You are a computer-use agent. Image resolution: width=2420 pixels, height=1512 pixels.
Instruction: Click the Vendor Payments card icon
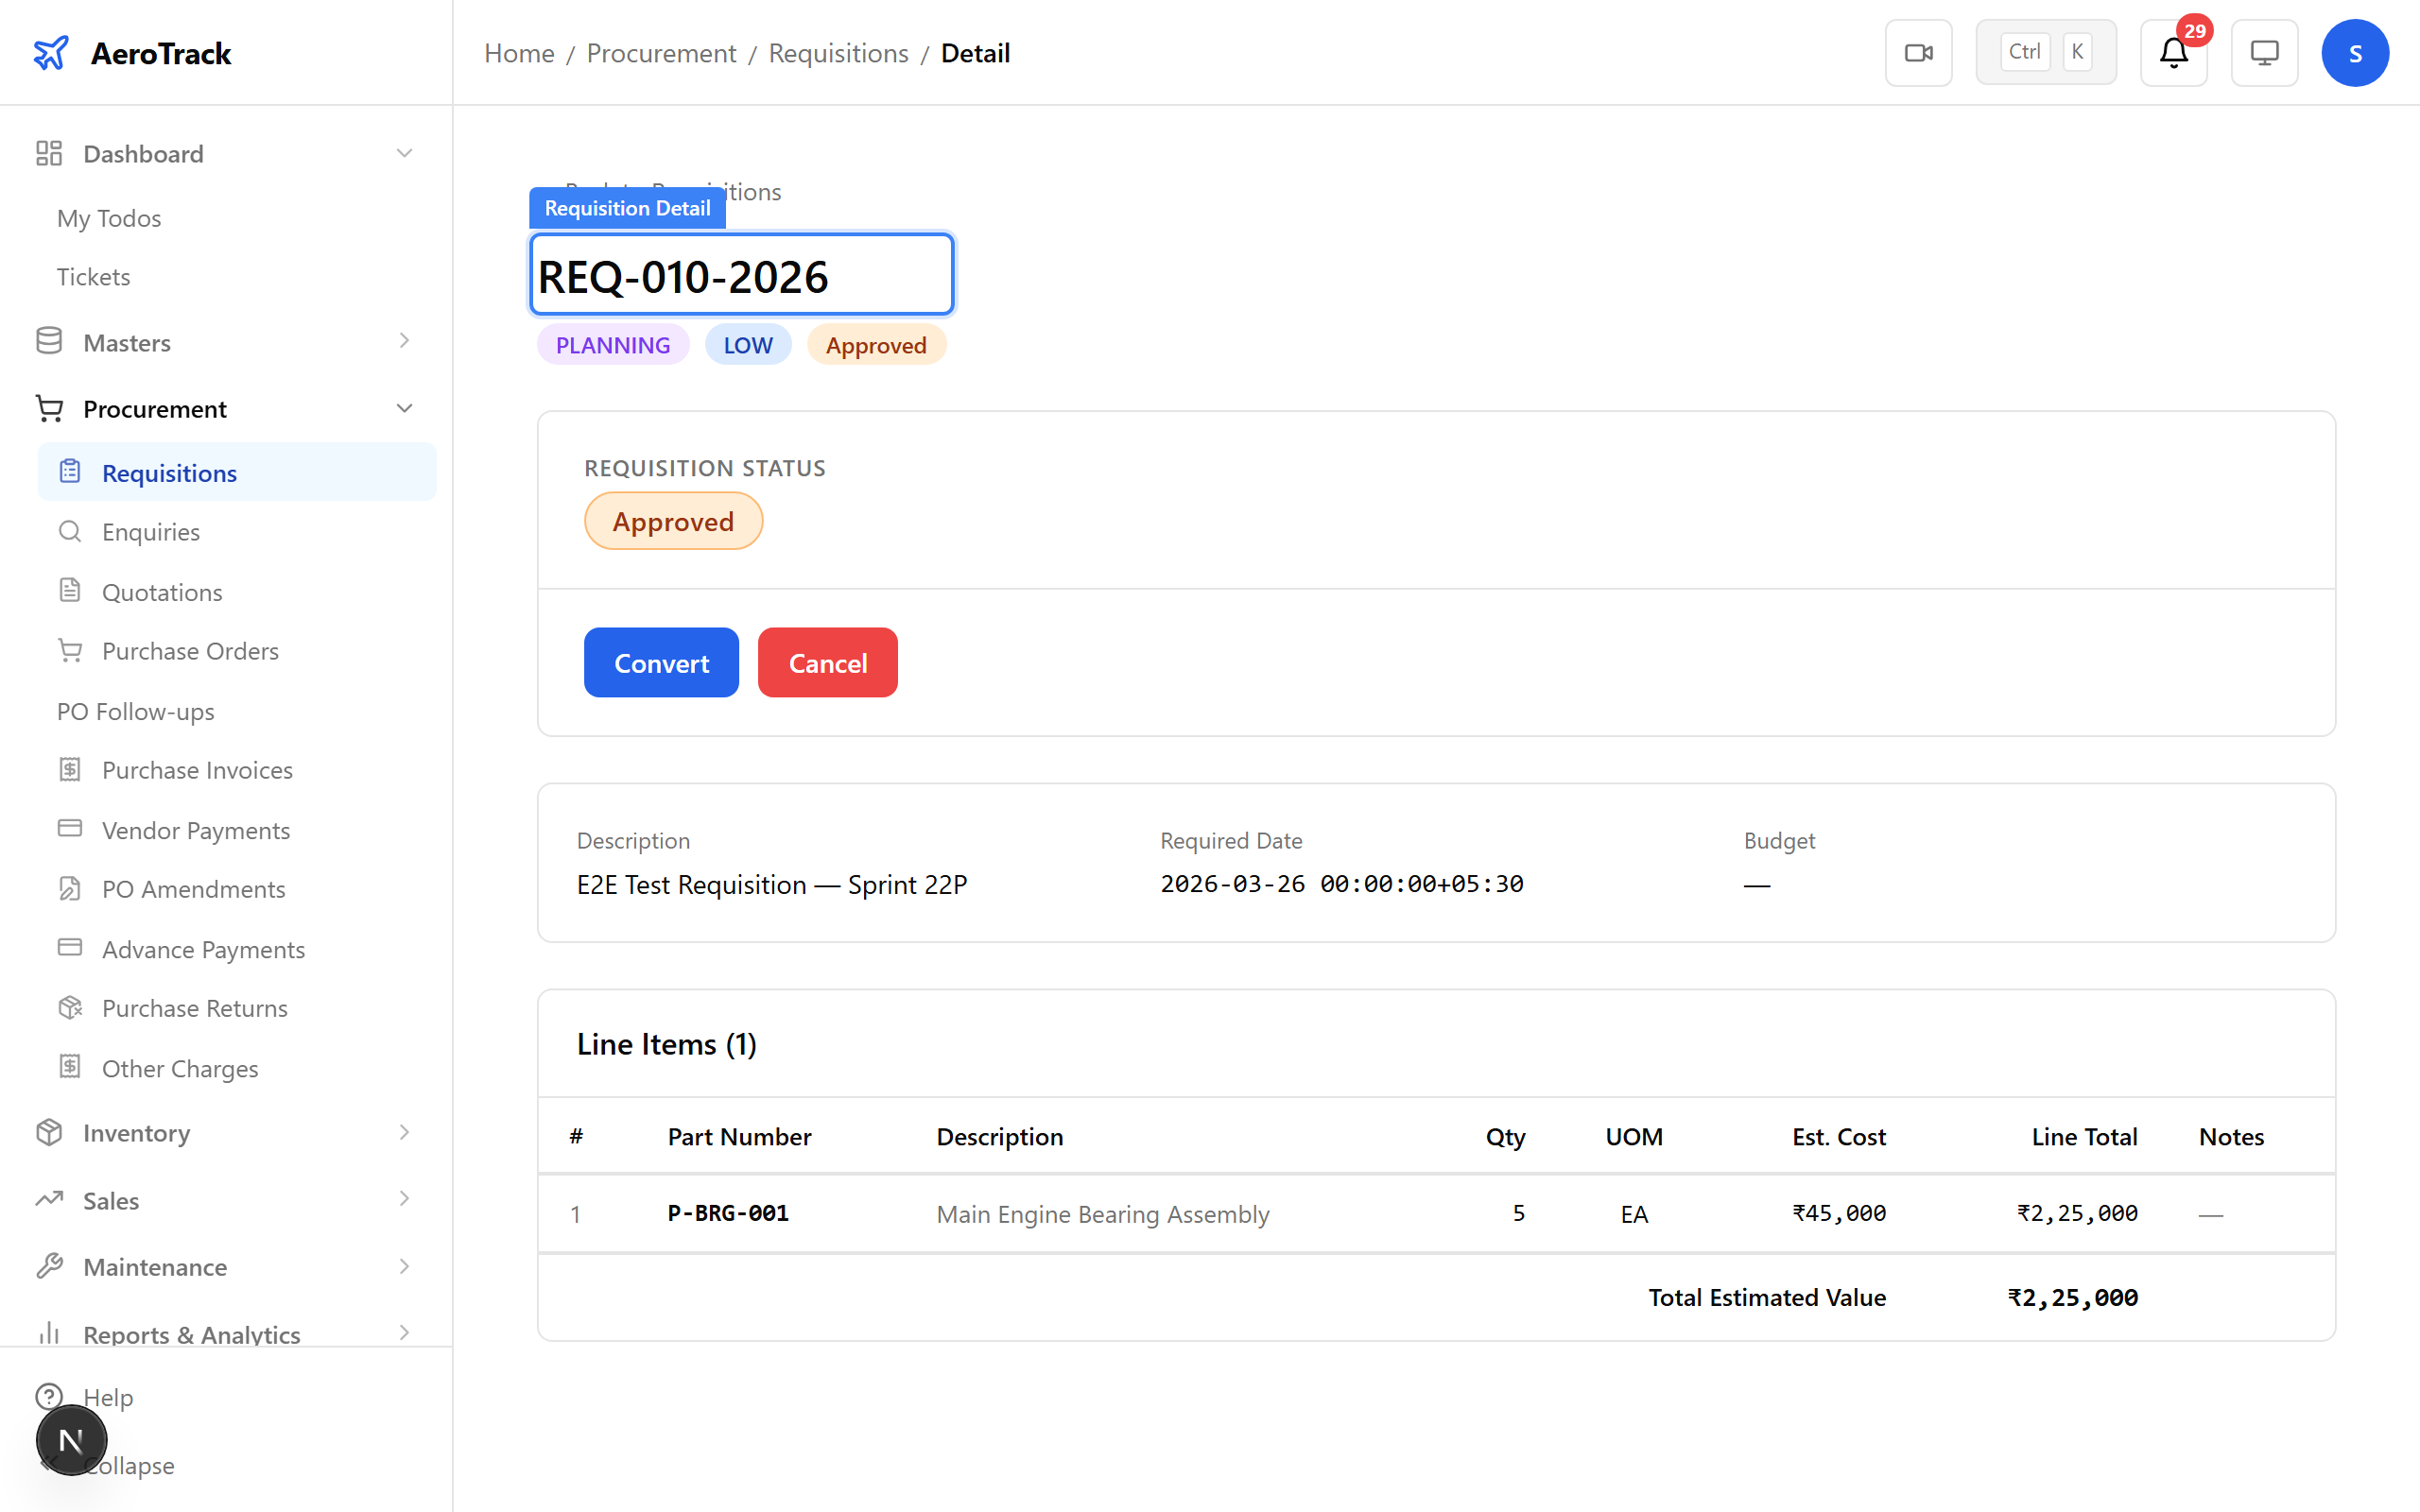click(70, 829)
